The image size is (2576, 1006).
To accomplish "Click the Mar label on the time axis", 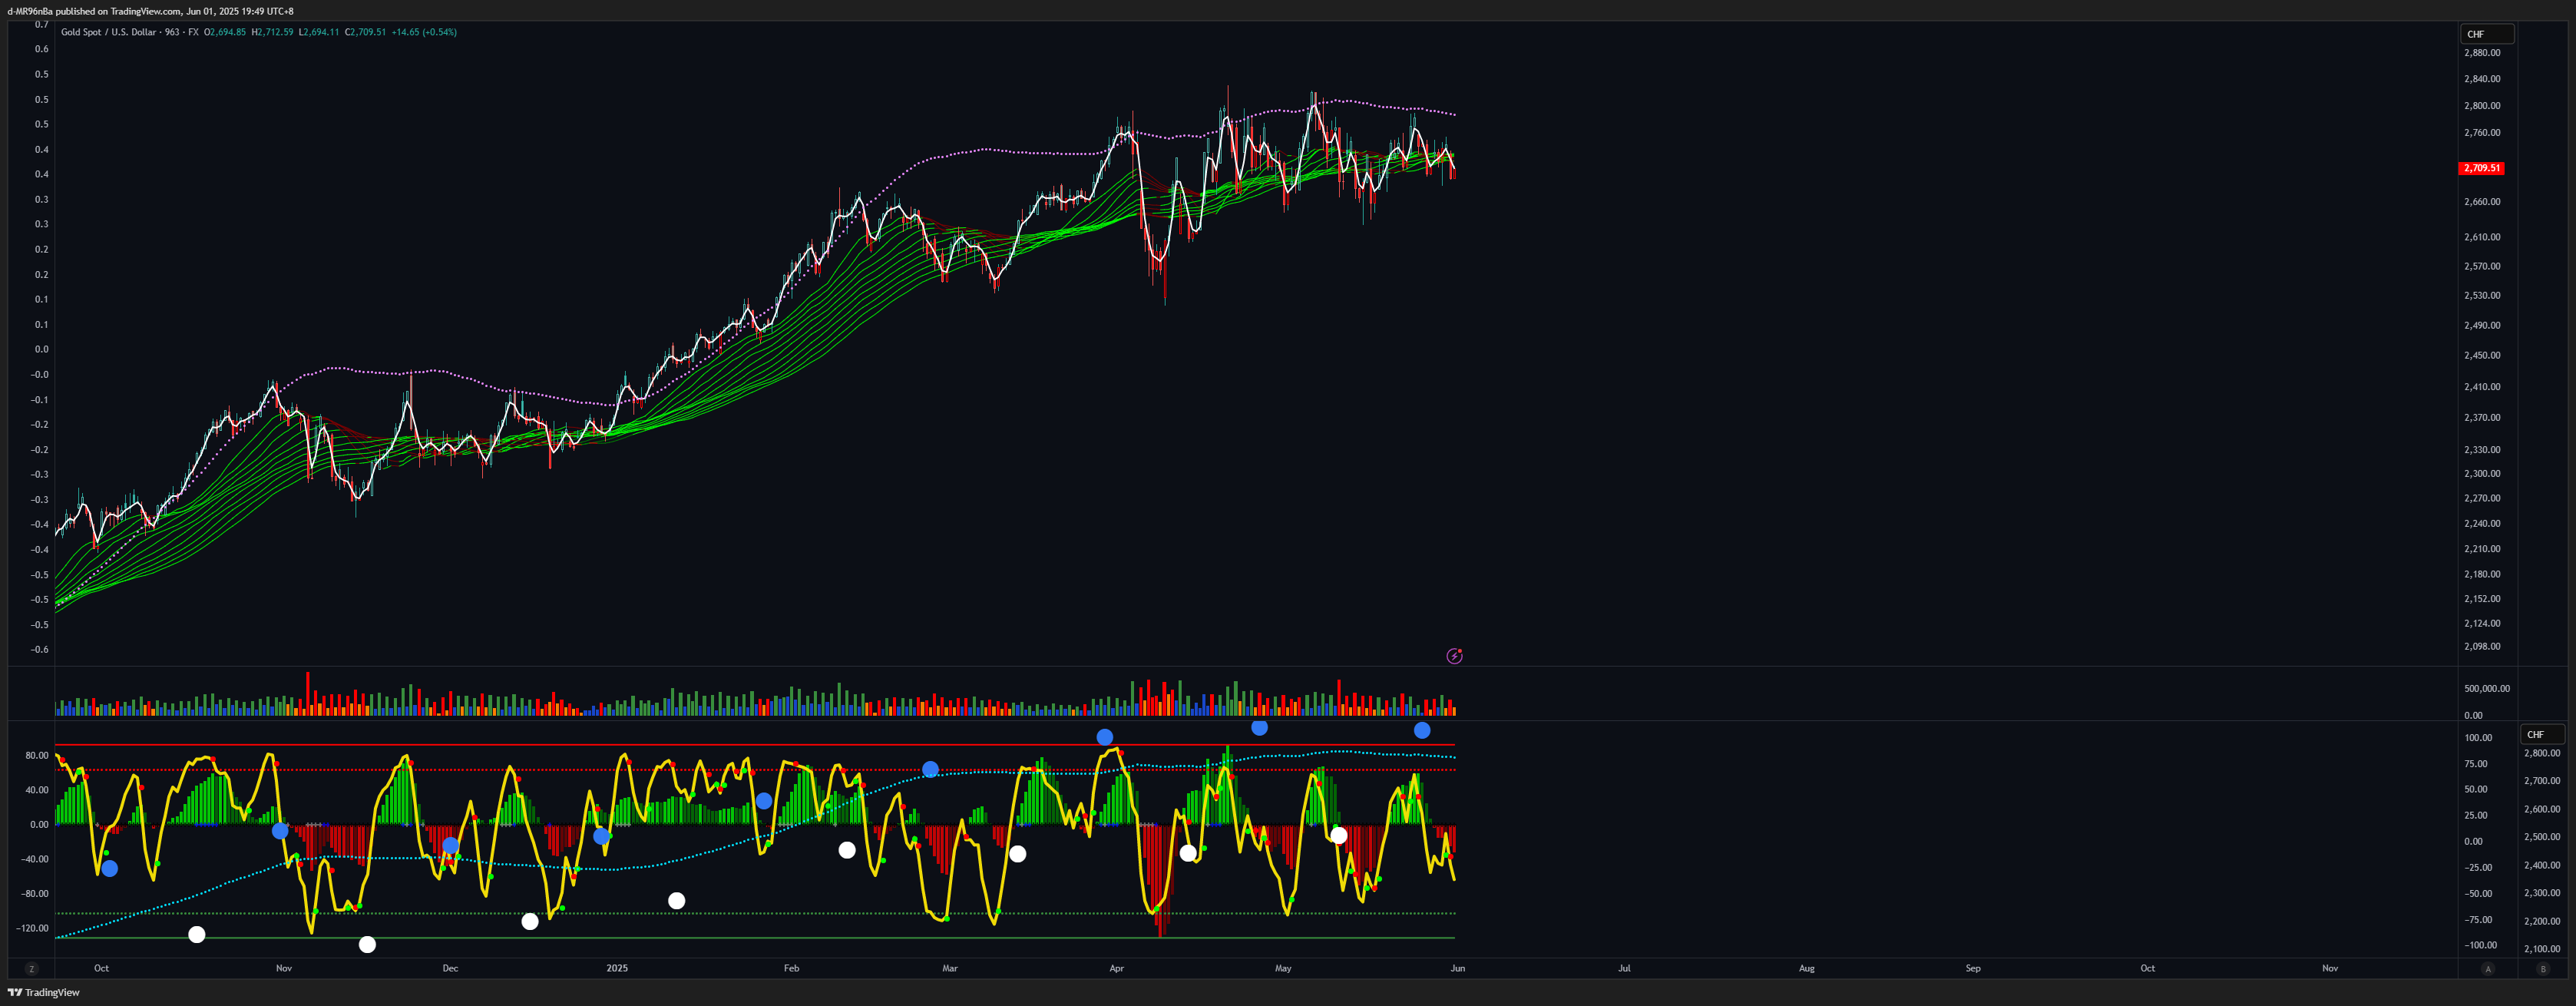I will pyautogui.click(x=950, y=968).
